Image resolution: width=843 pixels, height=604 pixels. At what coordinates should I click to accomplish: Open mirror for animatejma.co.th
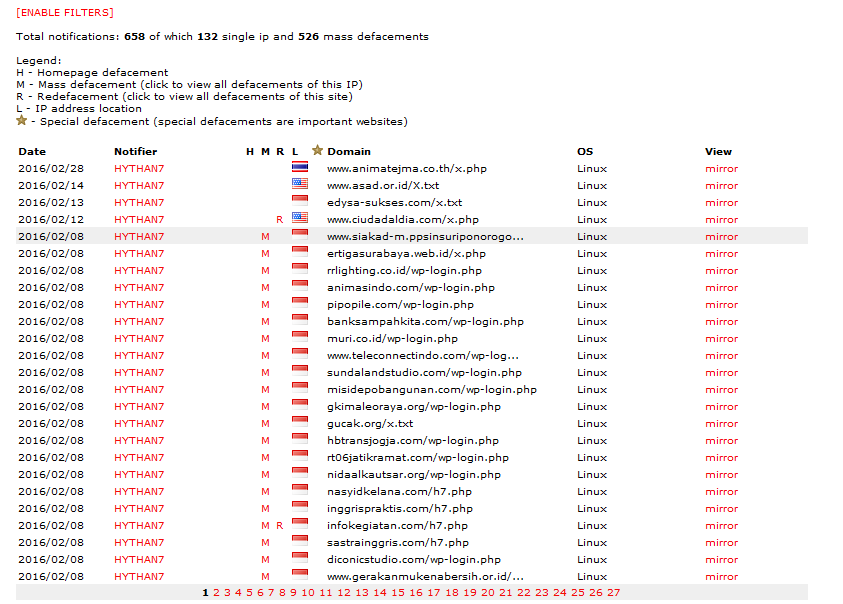721,168
